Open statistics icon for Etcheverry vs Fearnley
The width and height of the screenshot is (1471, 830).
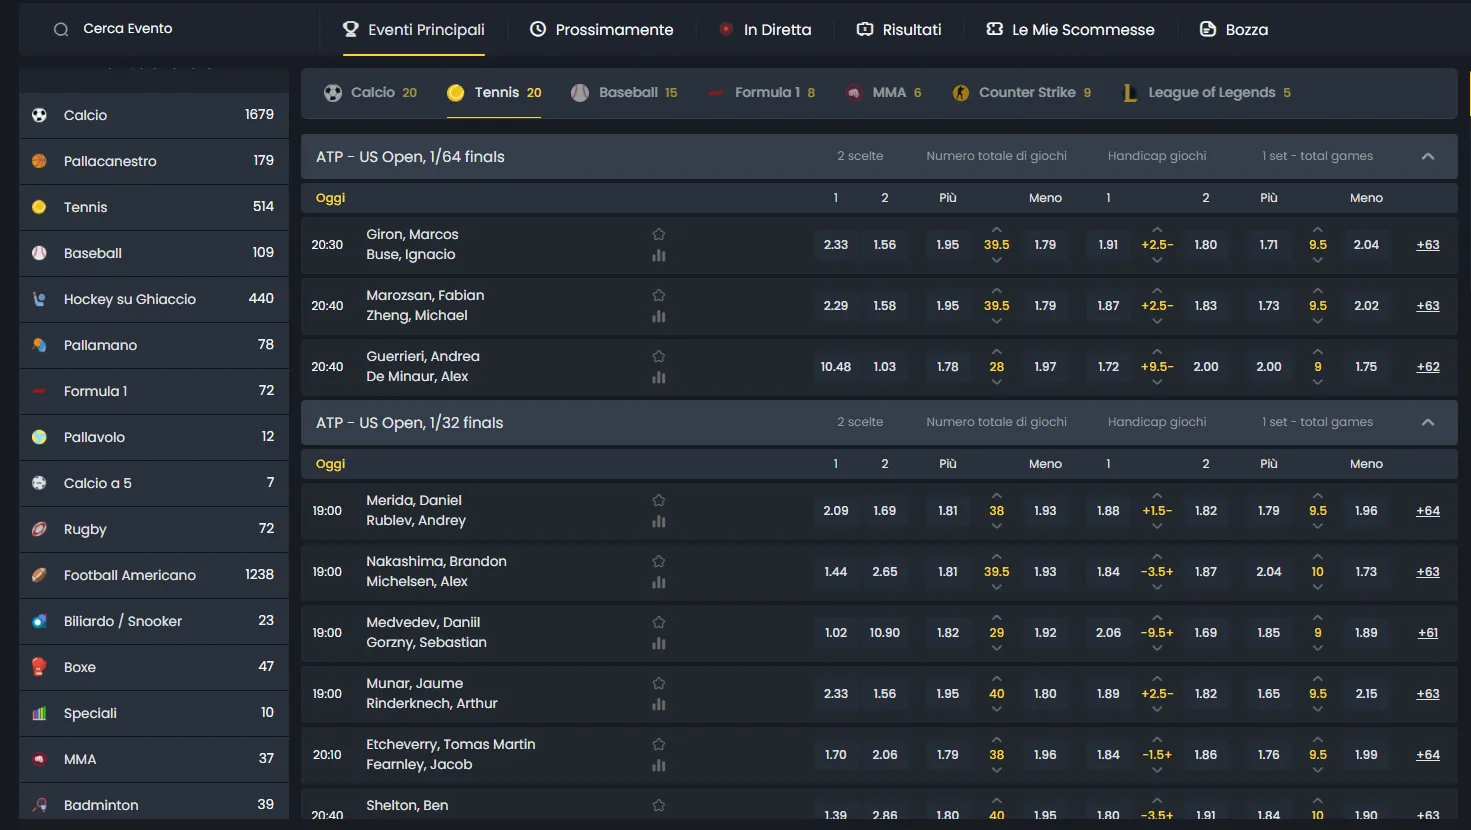[x=658, y=766]
